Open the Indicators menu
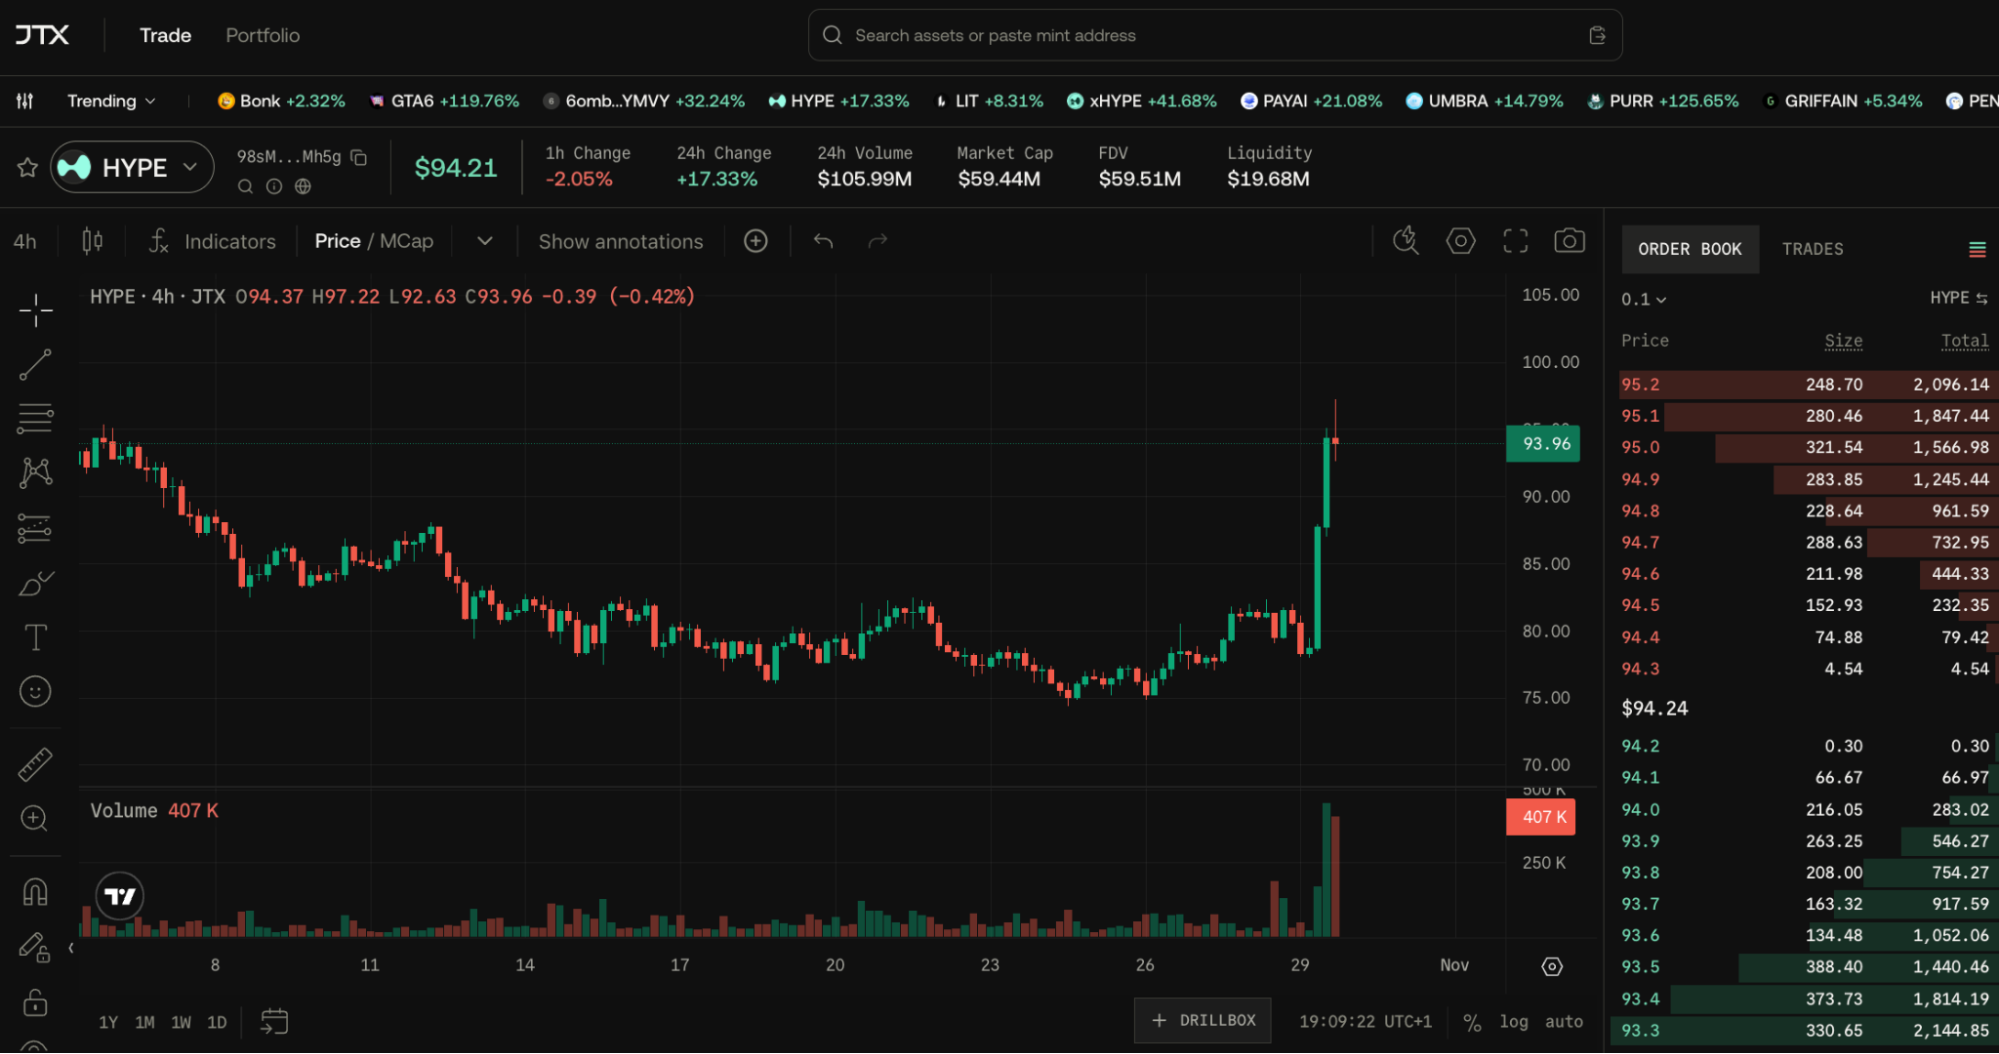Screen dimensions: 1999x1054 (212, 241)
